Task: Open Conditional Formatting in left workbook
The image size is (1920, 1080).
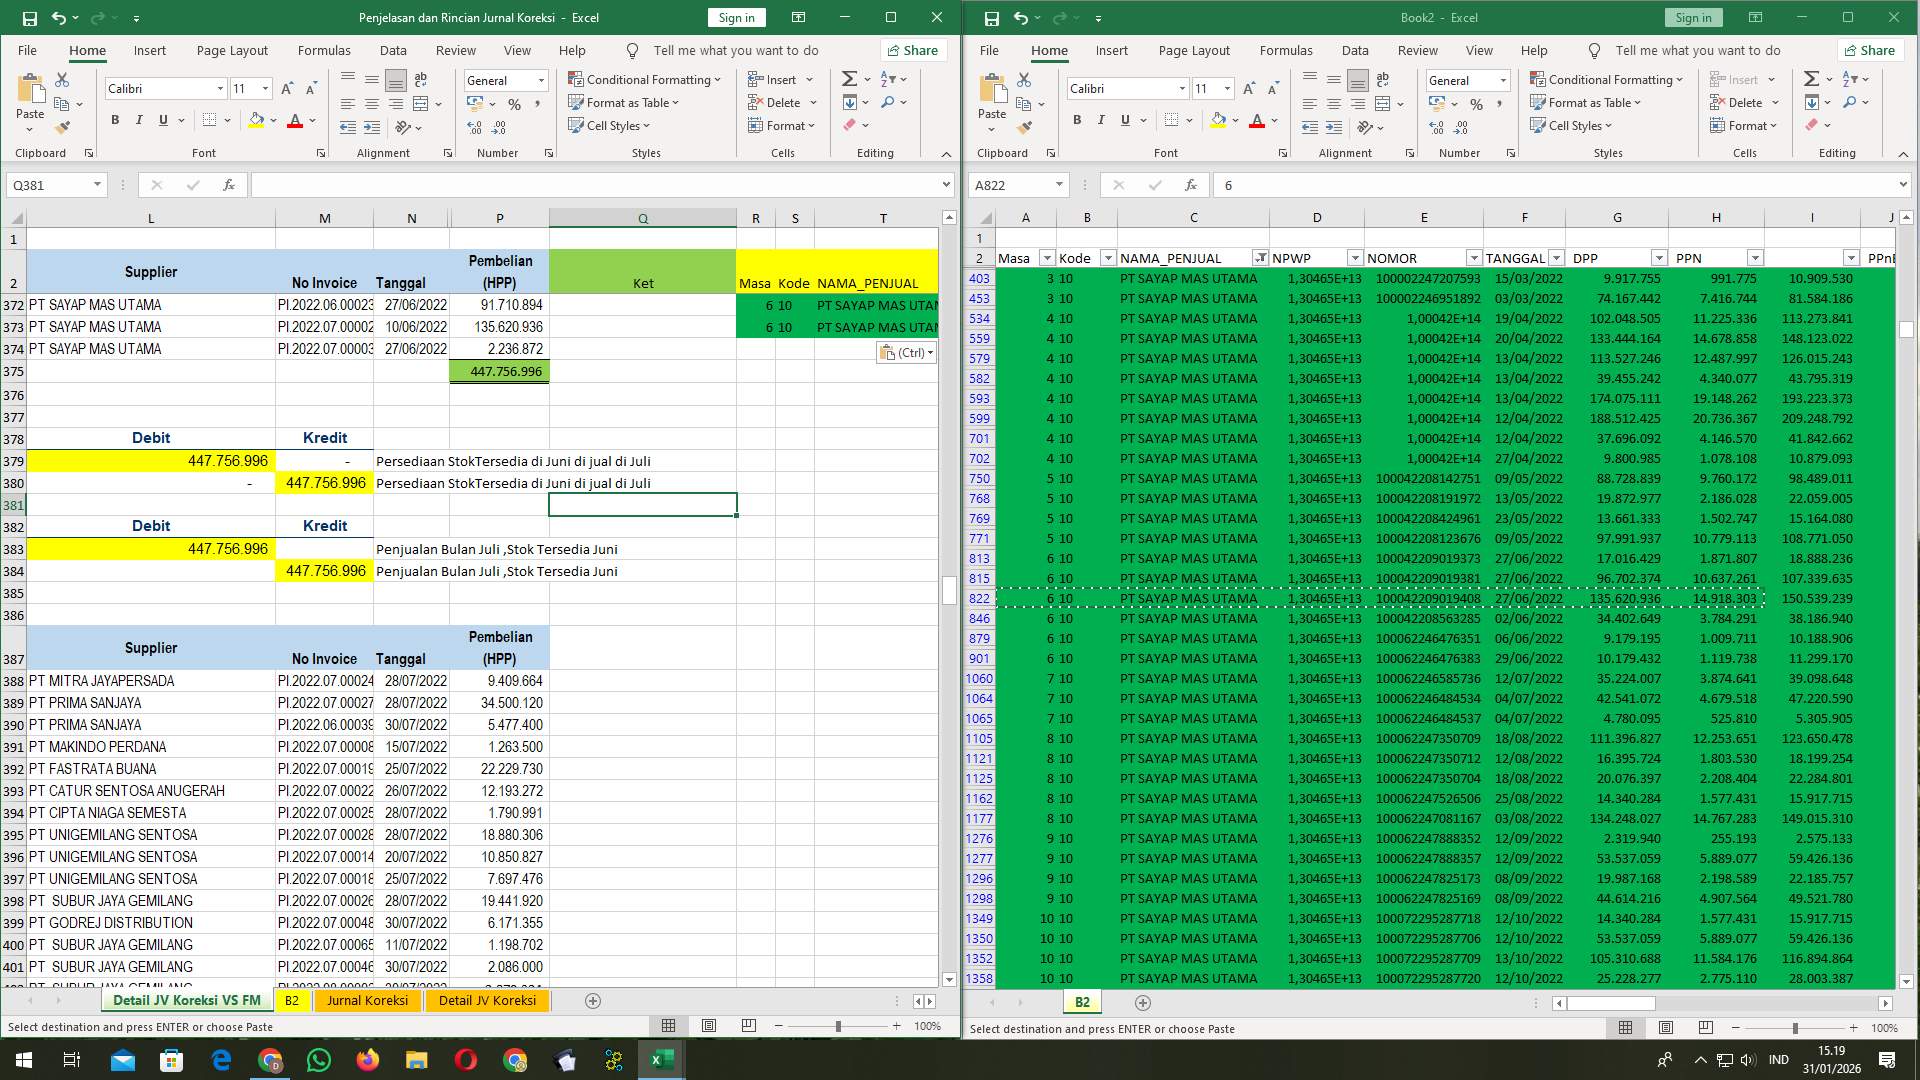Action: tap(645, 79)
